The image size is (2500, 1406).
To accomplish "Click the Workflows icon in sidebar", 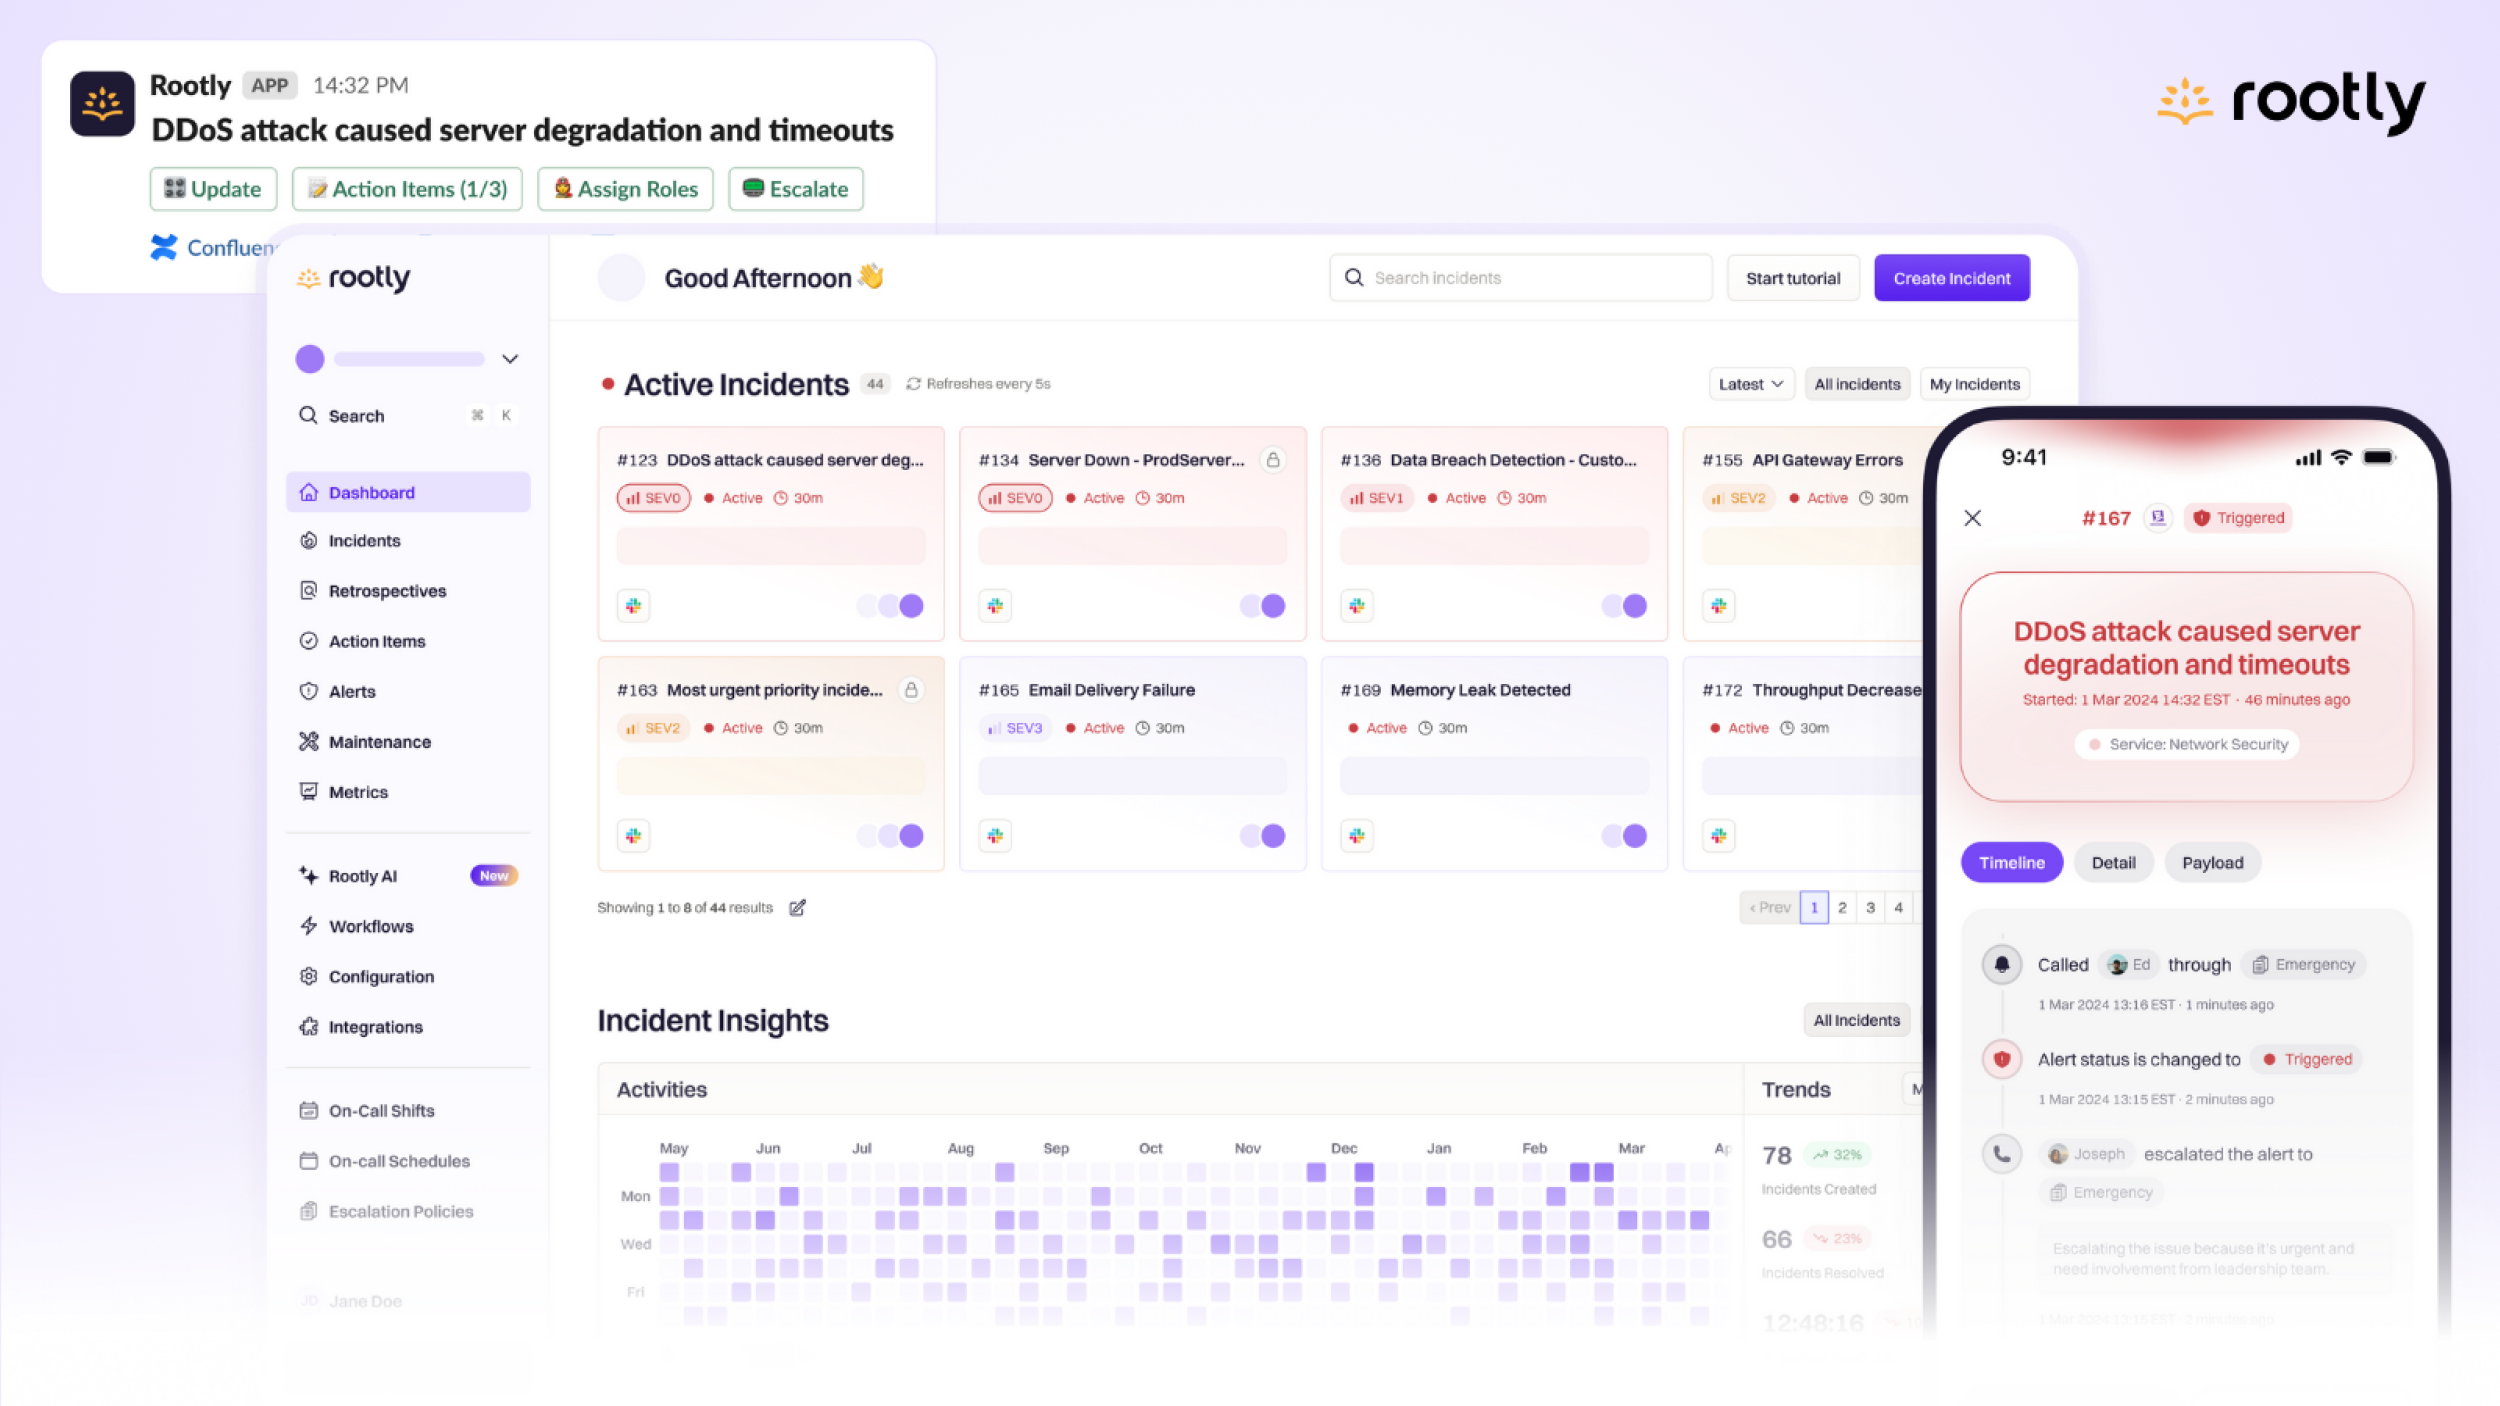I will click(x=309, y=925).
